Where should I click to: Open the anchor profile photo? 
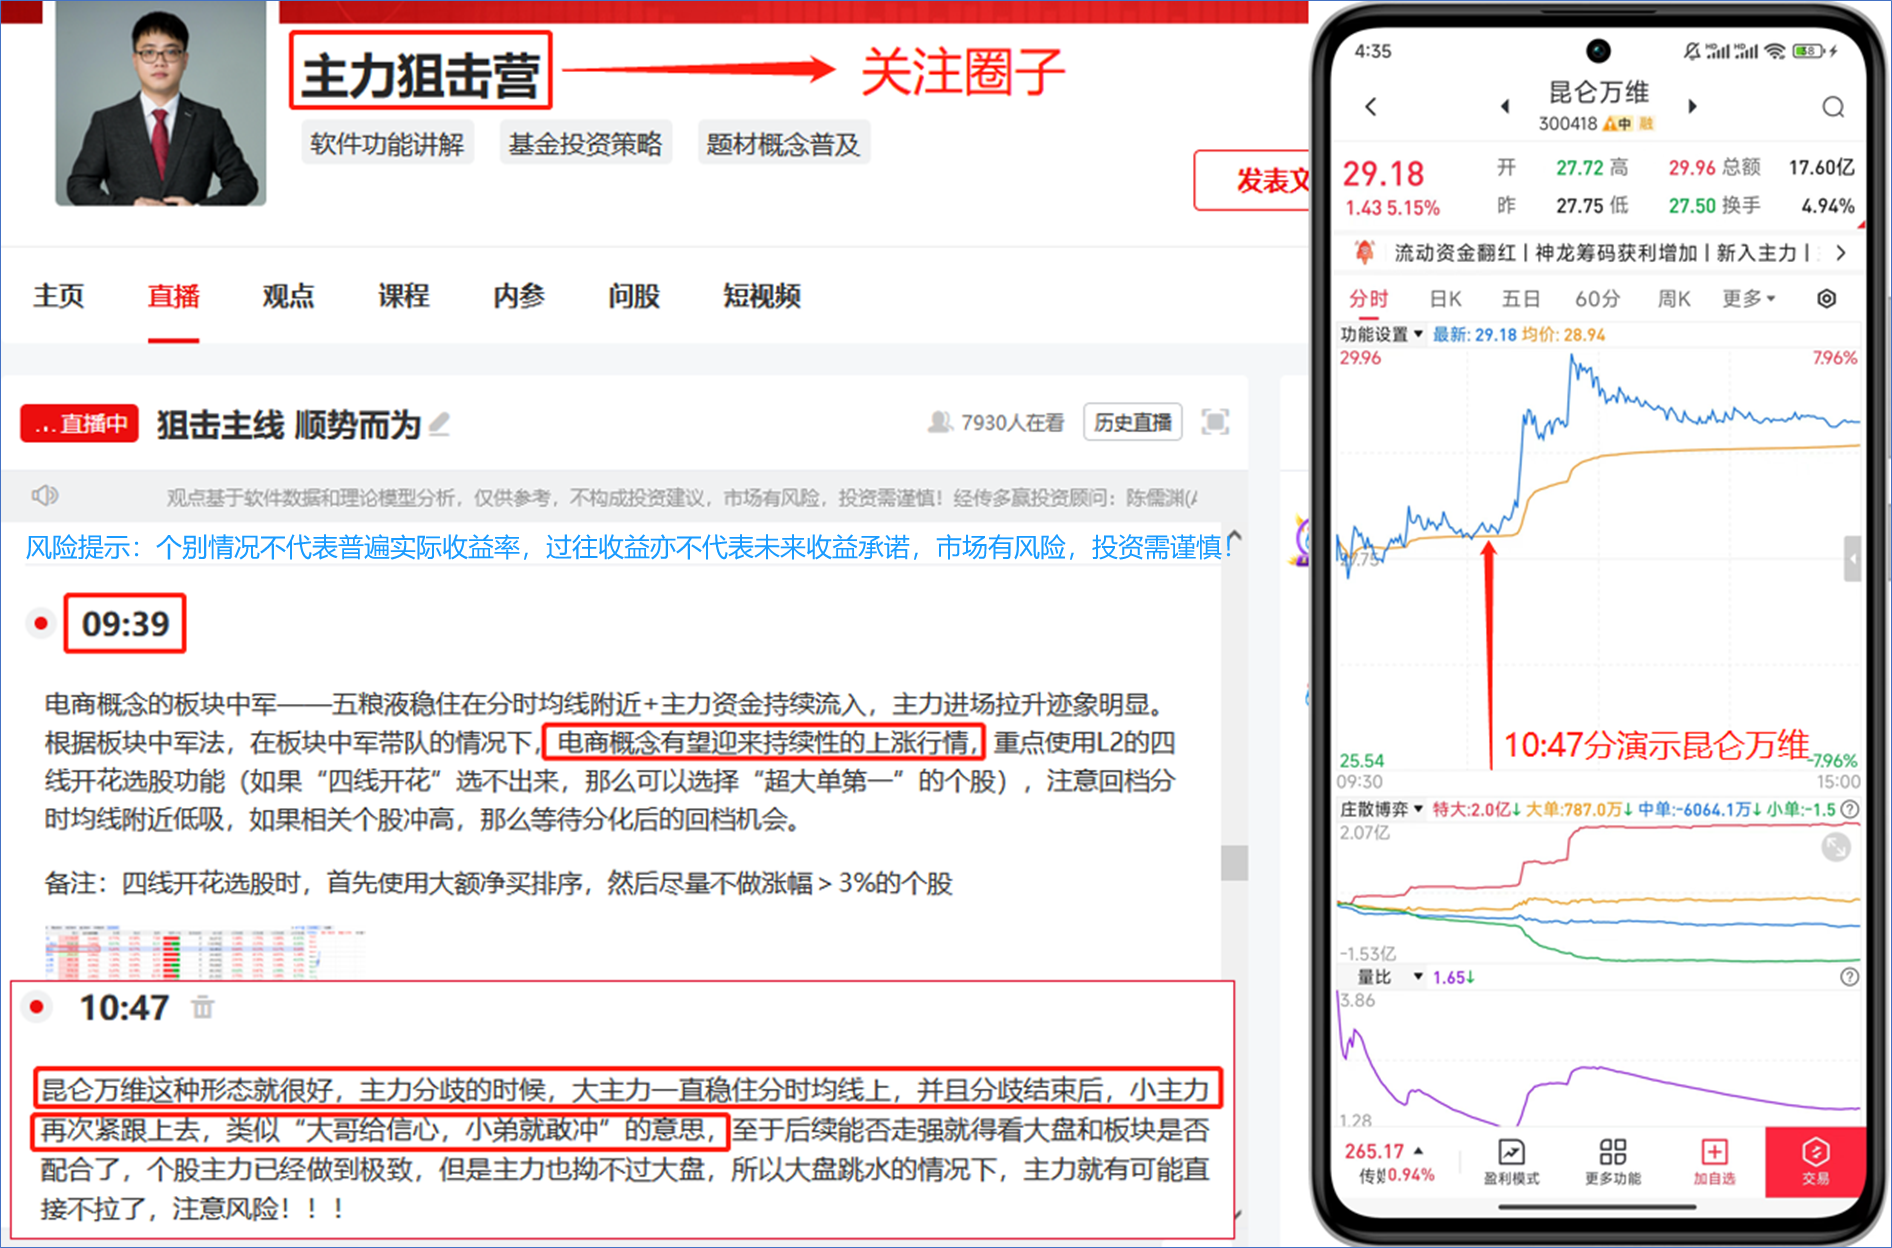coord(160,103)
